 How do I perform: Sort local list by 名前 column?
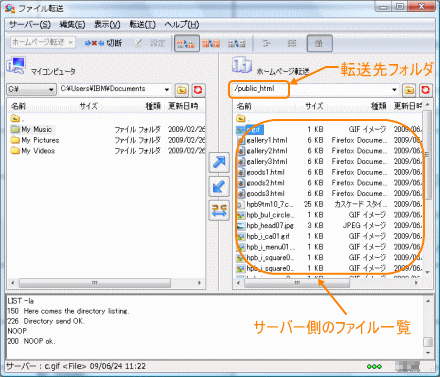point(18,106)
